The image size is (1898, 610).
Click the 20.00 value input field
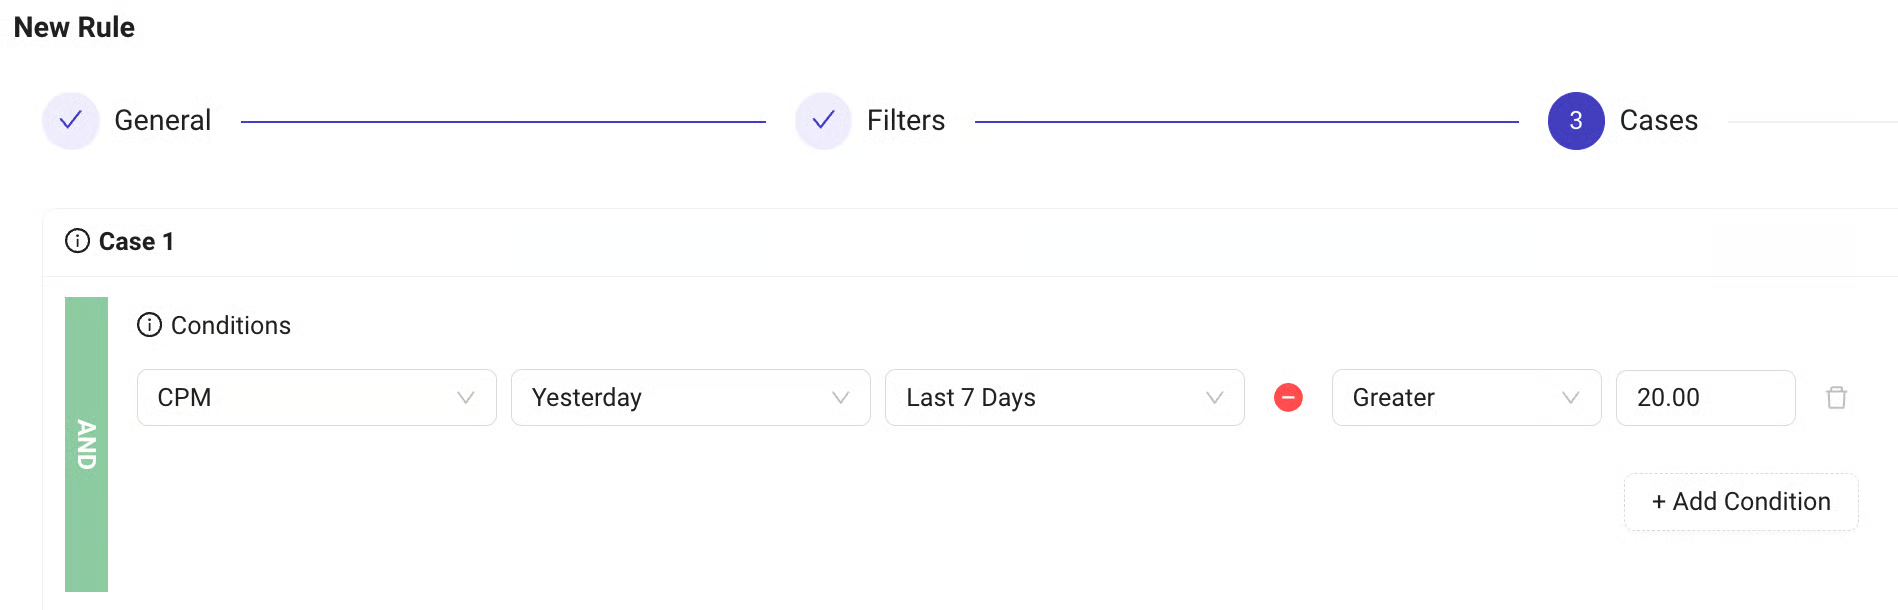tap(1705, 398)
